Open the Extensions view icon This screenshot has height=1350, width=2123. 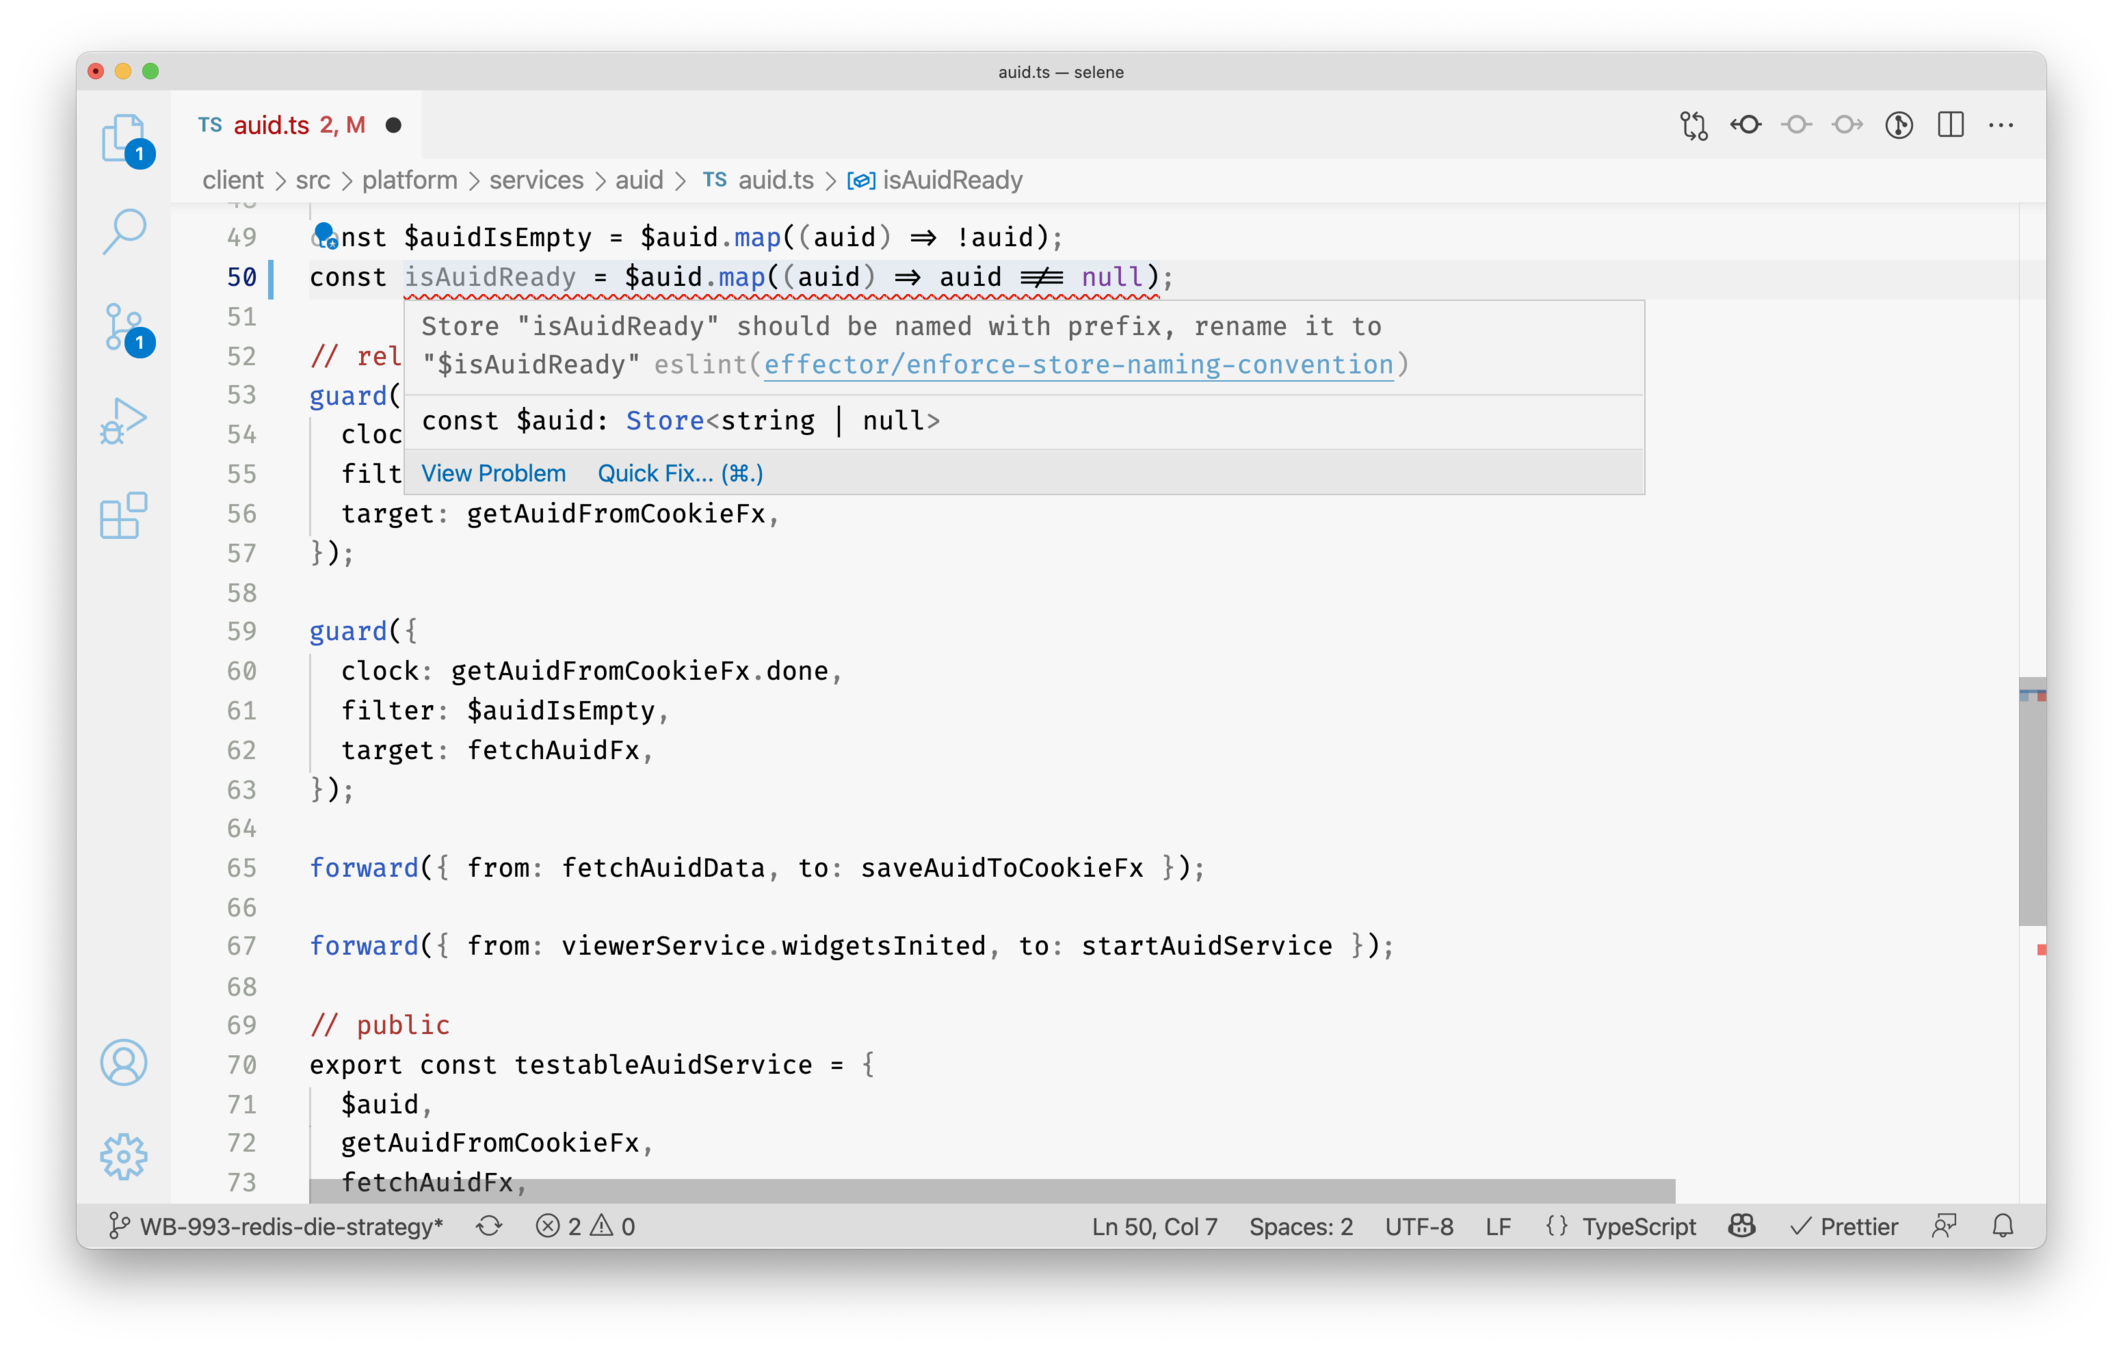coord(124,515)
